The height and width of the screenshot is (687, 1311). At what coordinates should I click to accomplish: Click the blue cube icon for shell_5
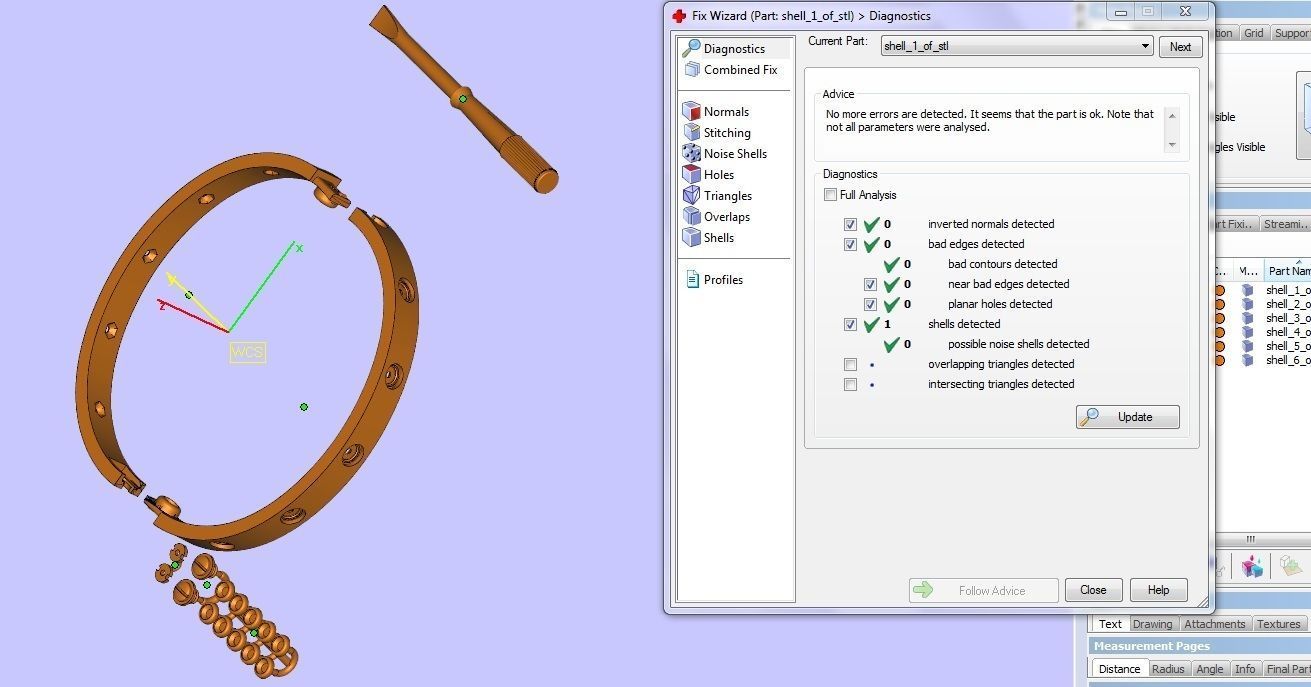[1247, 346]
